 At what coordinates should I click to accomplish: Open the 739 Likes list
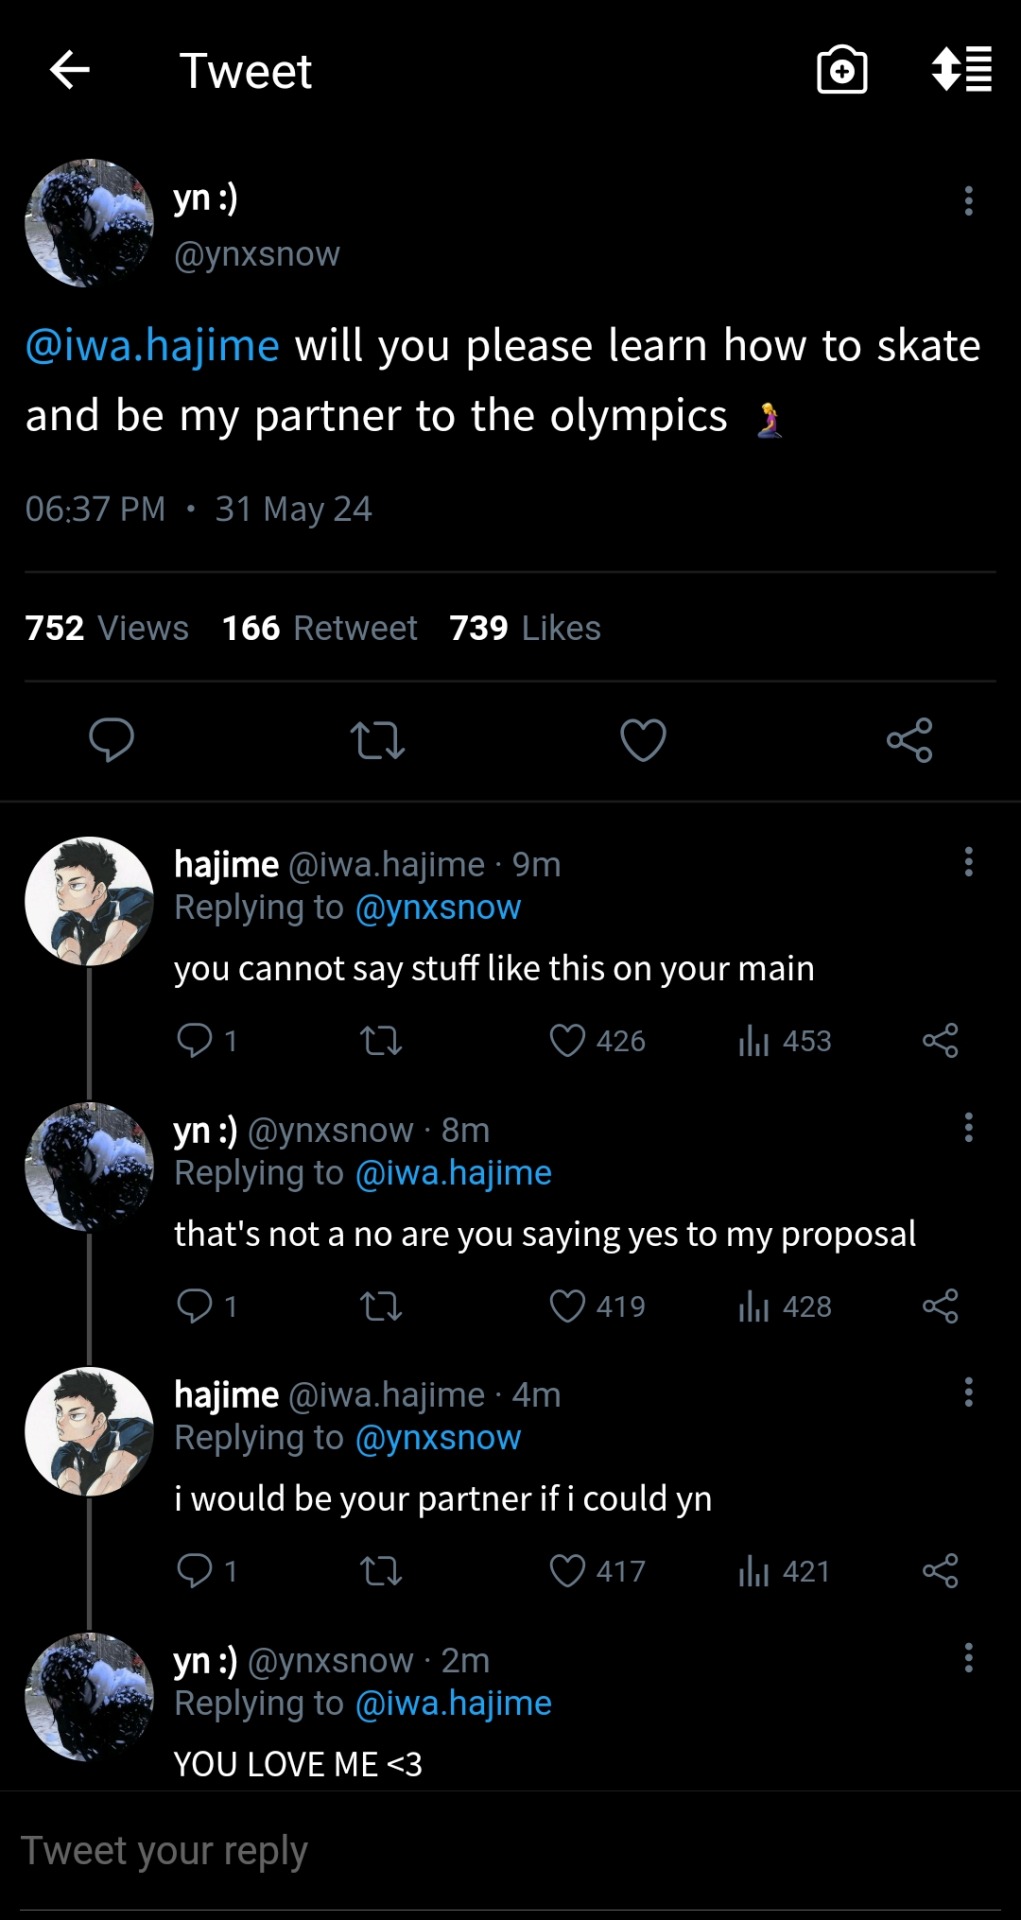(525, 628)
